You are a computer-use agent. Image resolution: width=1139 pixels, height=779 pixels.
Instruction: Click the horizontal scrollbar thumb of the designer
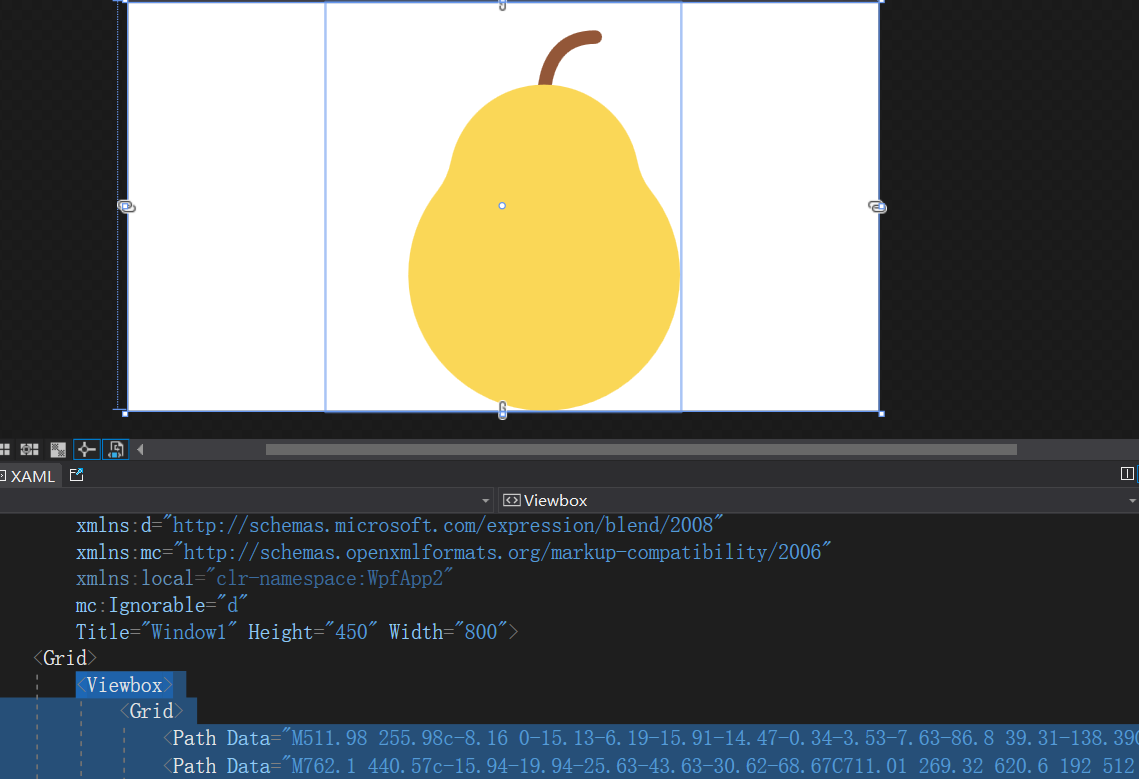point(641,450)
